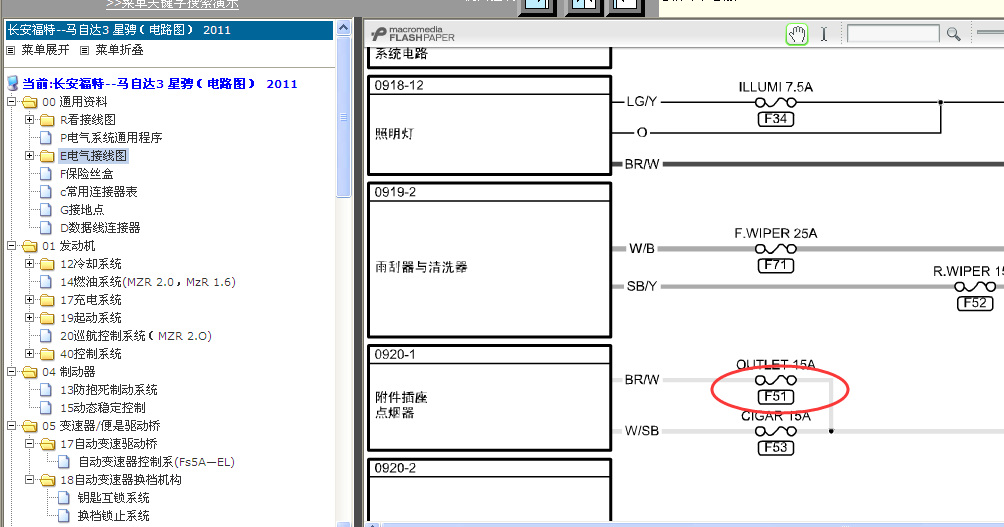Expand the 19起动系统 tree node
The width and height of the screenshot is (1004, 527).
click(x=29, y=317)
